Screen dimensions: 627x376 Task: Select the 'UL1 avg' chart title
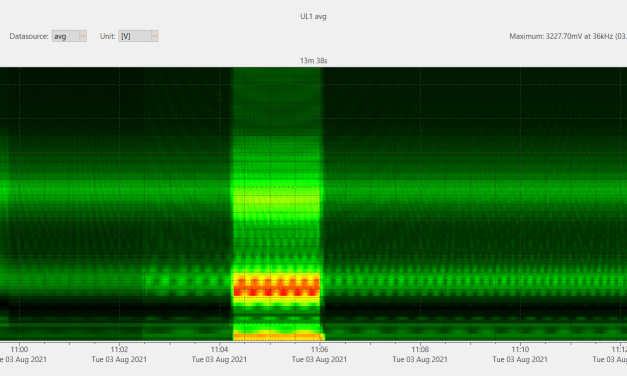[313, 16]
